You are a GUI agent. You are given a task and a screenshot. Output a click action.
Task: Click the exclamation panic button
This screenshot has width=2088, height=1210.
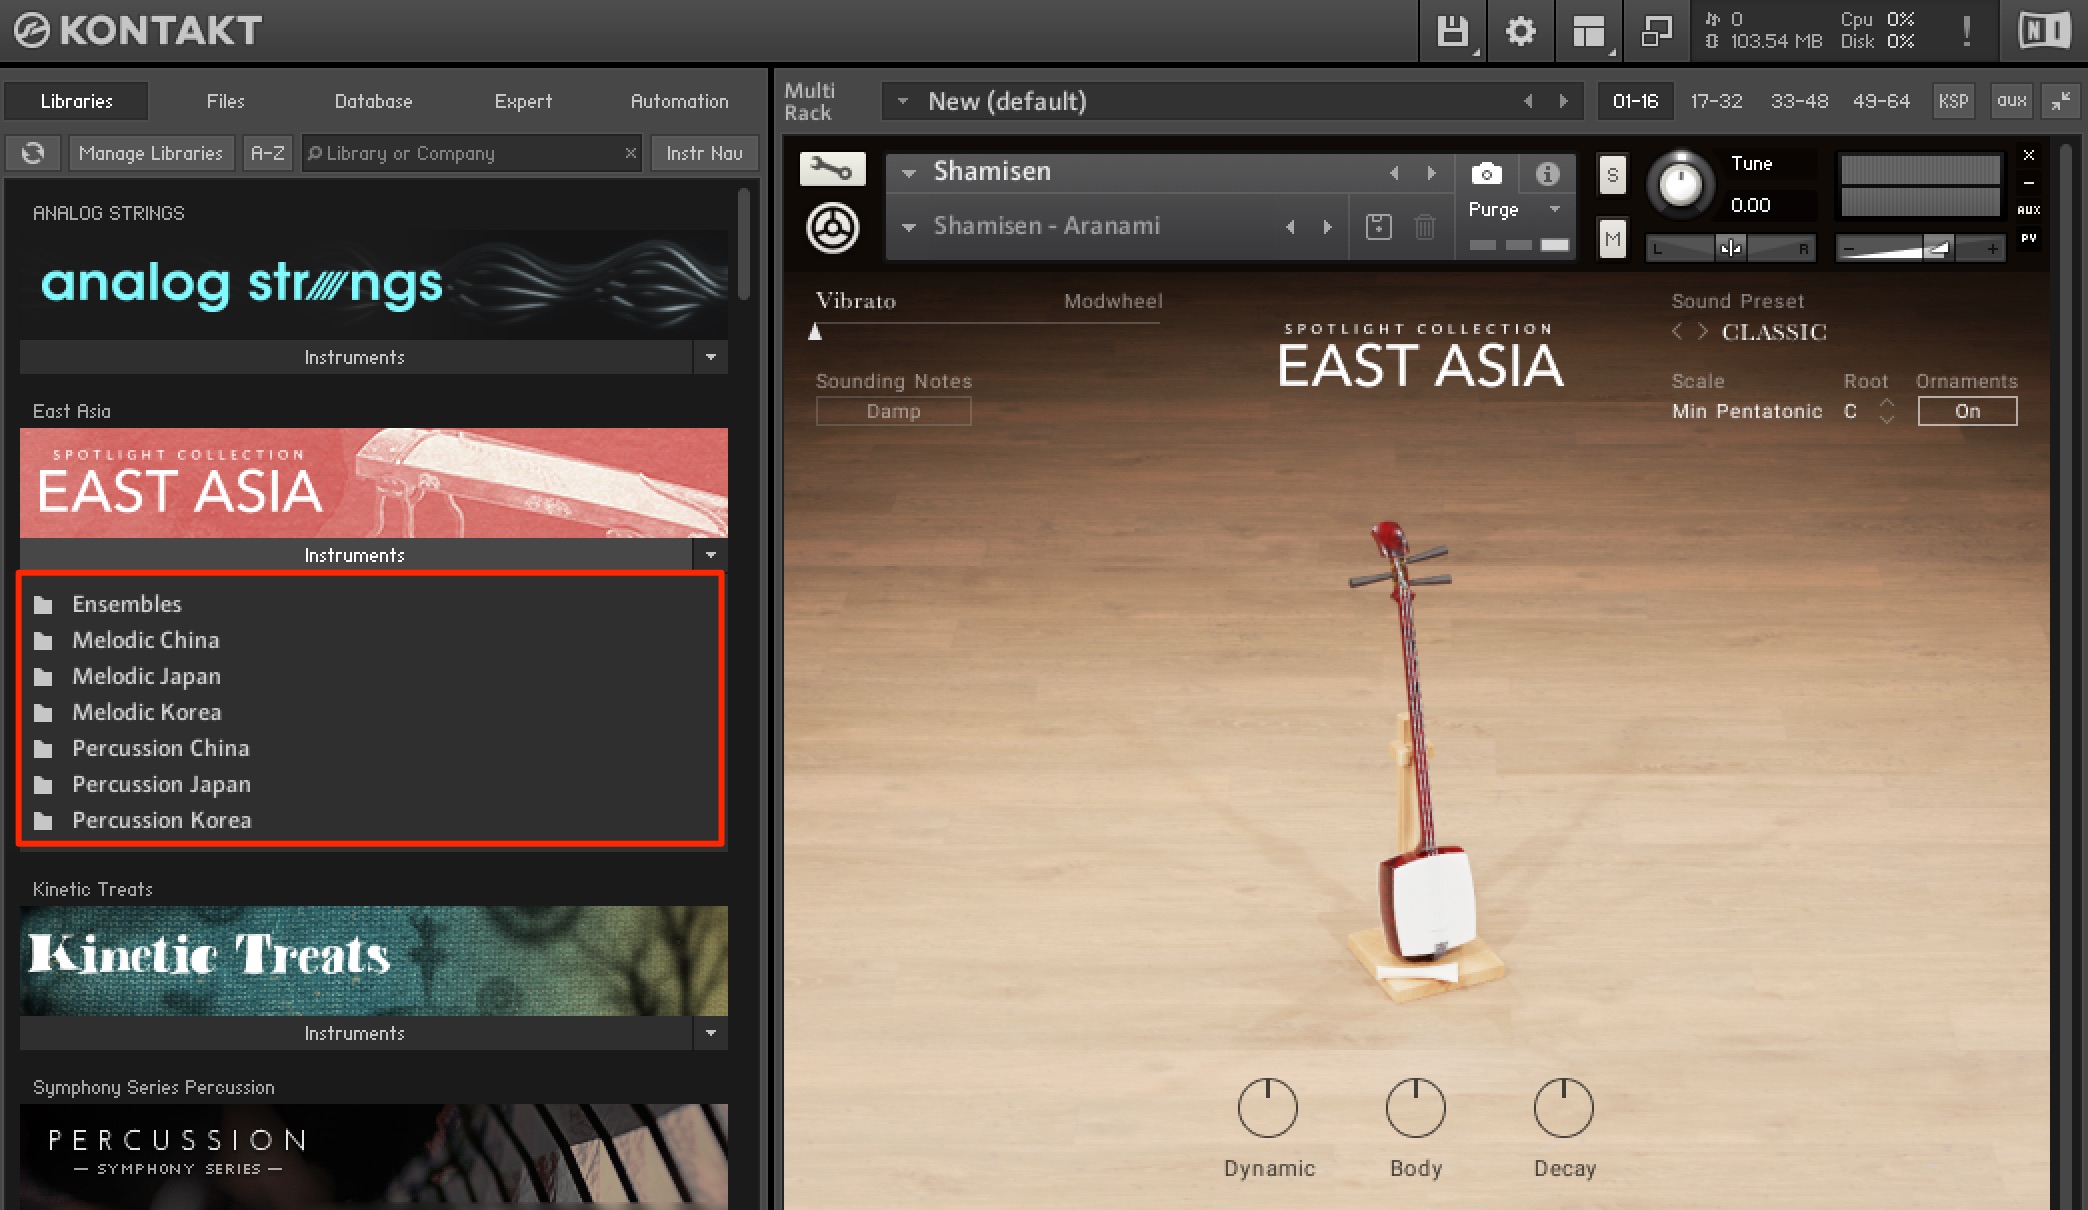click(x=1966, y=31)
